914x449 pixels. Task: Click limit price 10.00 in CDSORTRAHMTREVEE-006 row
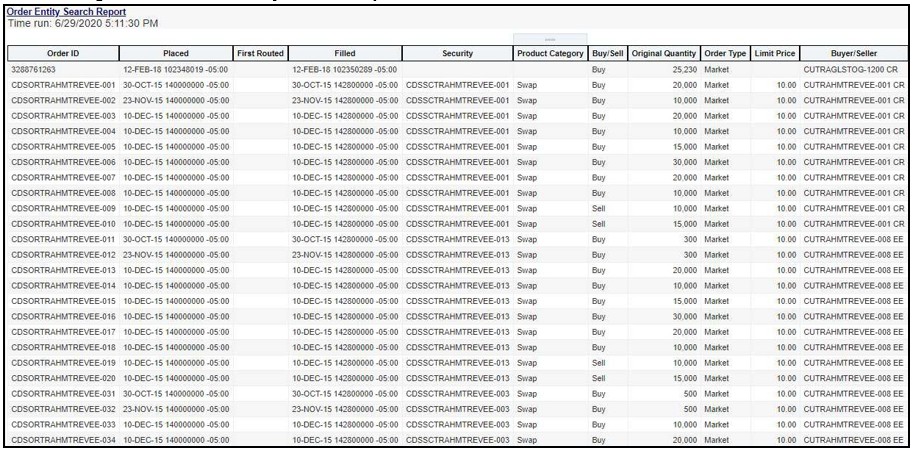click(x=786, y=162)
